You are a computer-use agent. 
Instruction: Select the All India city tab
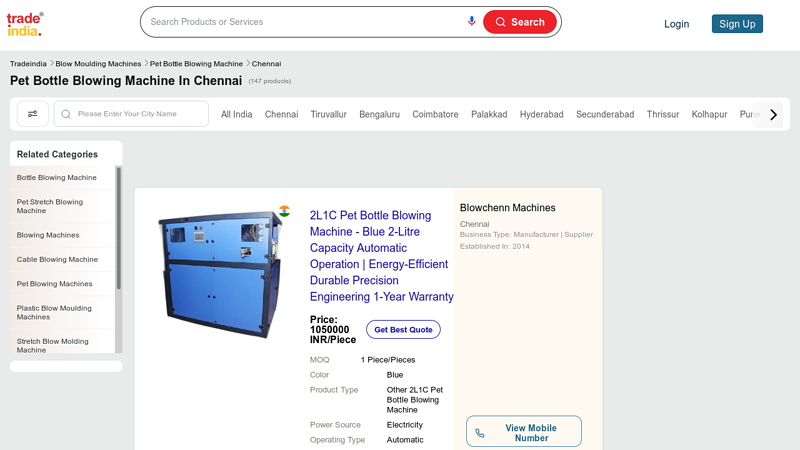point(236,114)
